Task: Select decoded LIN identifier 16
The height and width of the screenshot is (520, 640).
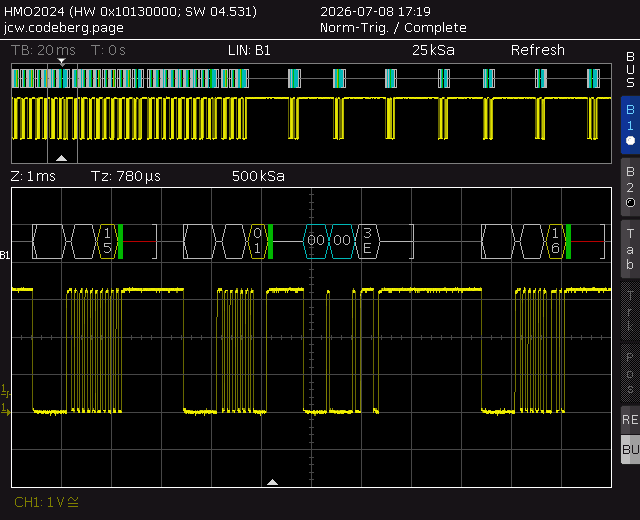Action: [555, 241]
